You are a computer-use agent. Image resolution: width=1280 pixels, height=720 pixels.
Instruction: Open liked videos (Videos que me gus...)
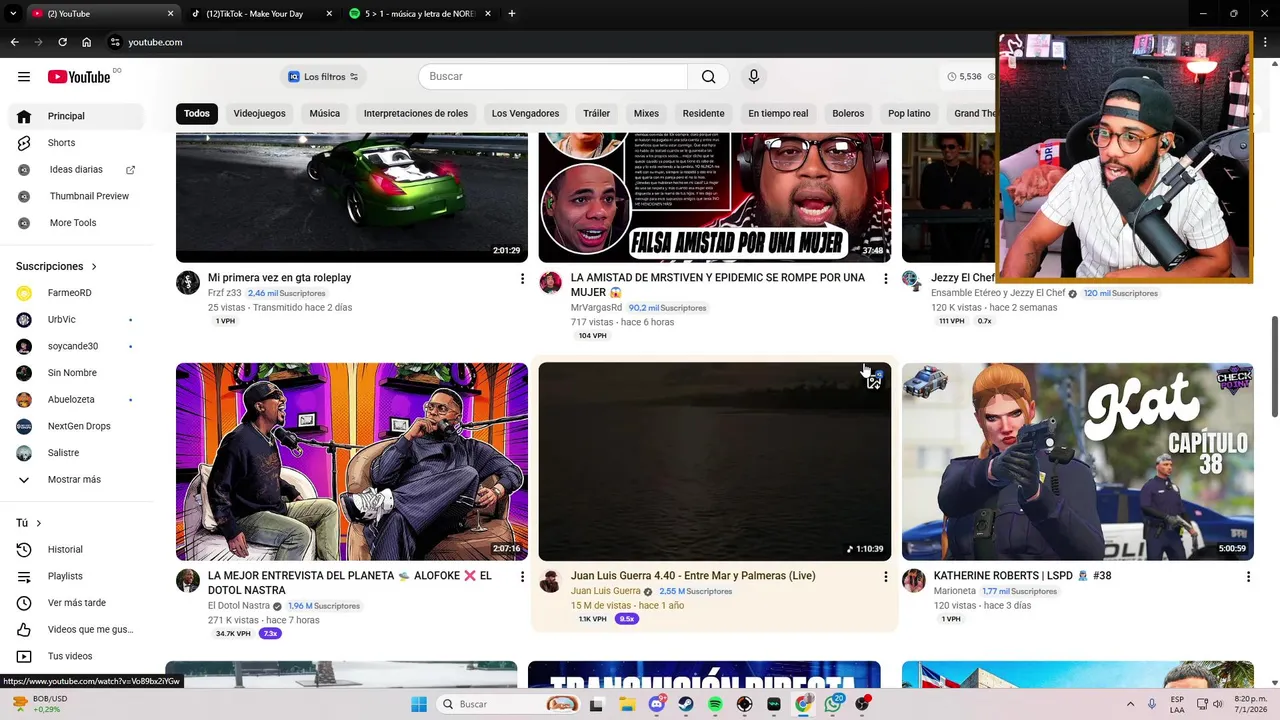click(x=76, y=629)
